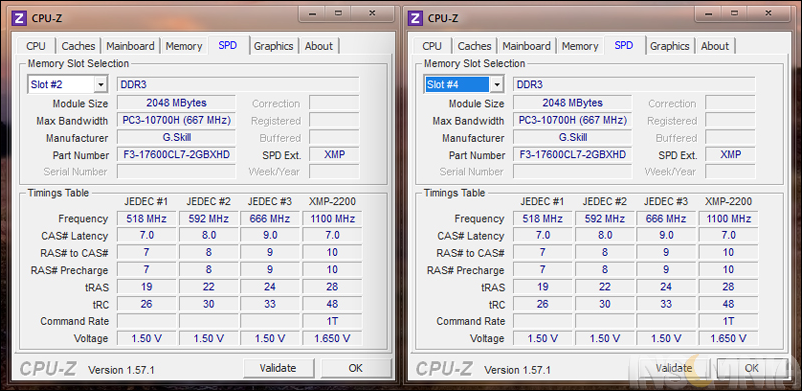Switch to Caches tab in right window
Viewport: 802px width, 391px height.
click(475, 46)
